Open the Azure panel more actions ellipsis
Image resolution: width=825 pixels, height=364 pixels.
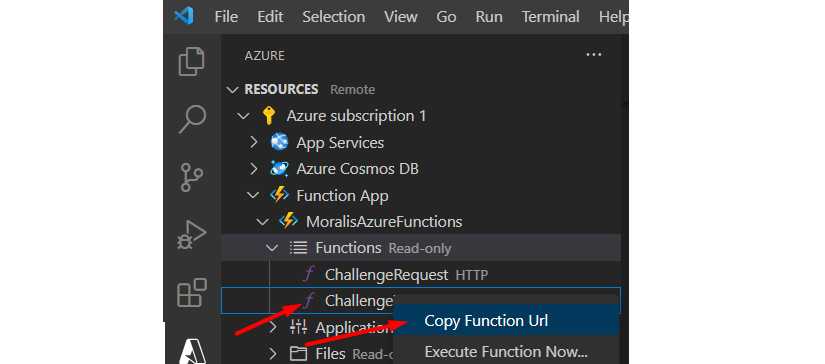click(593, 55)
